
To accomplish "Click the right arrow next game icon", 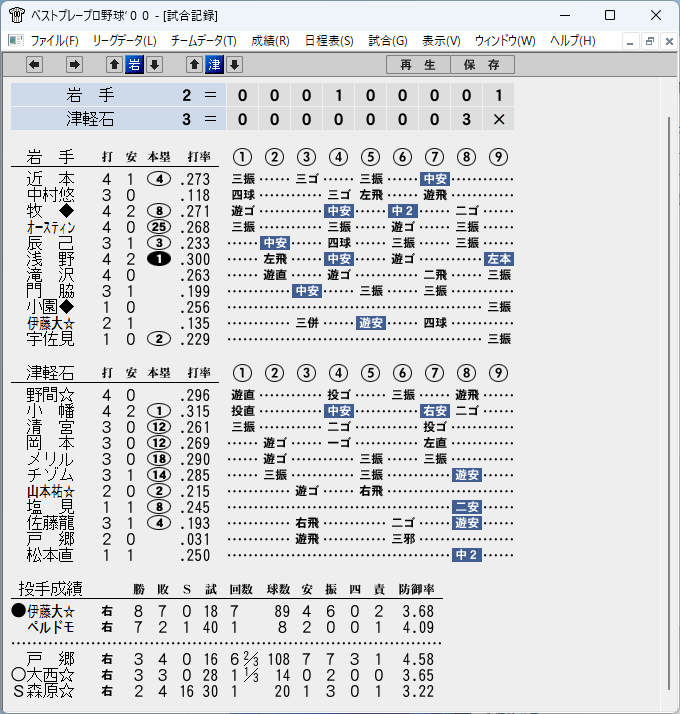I will pos(74,65).
